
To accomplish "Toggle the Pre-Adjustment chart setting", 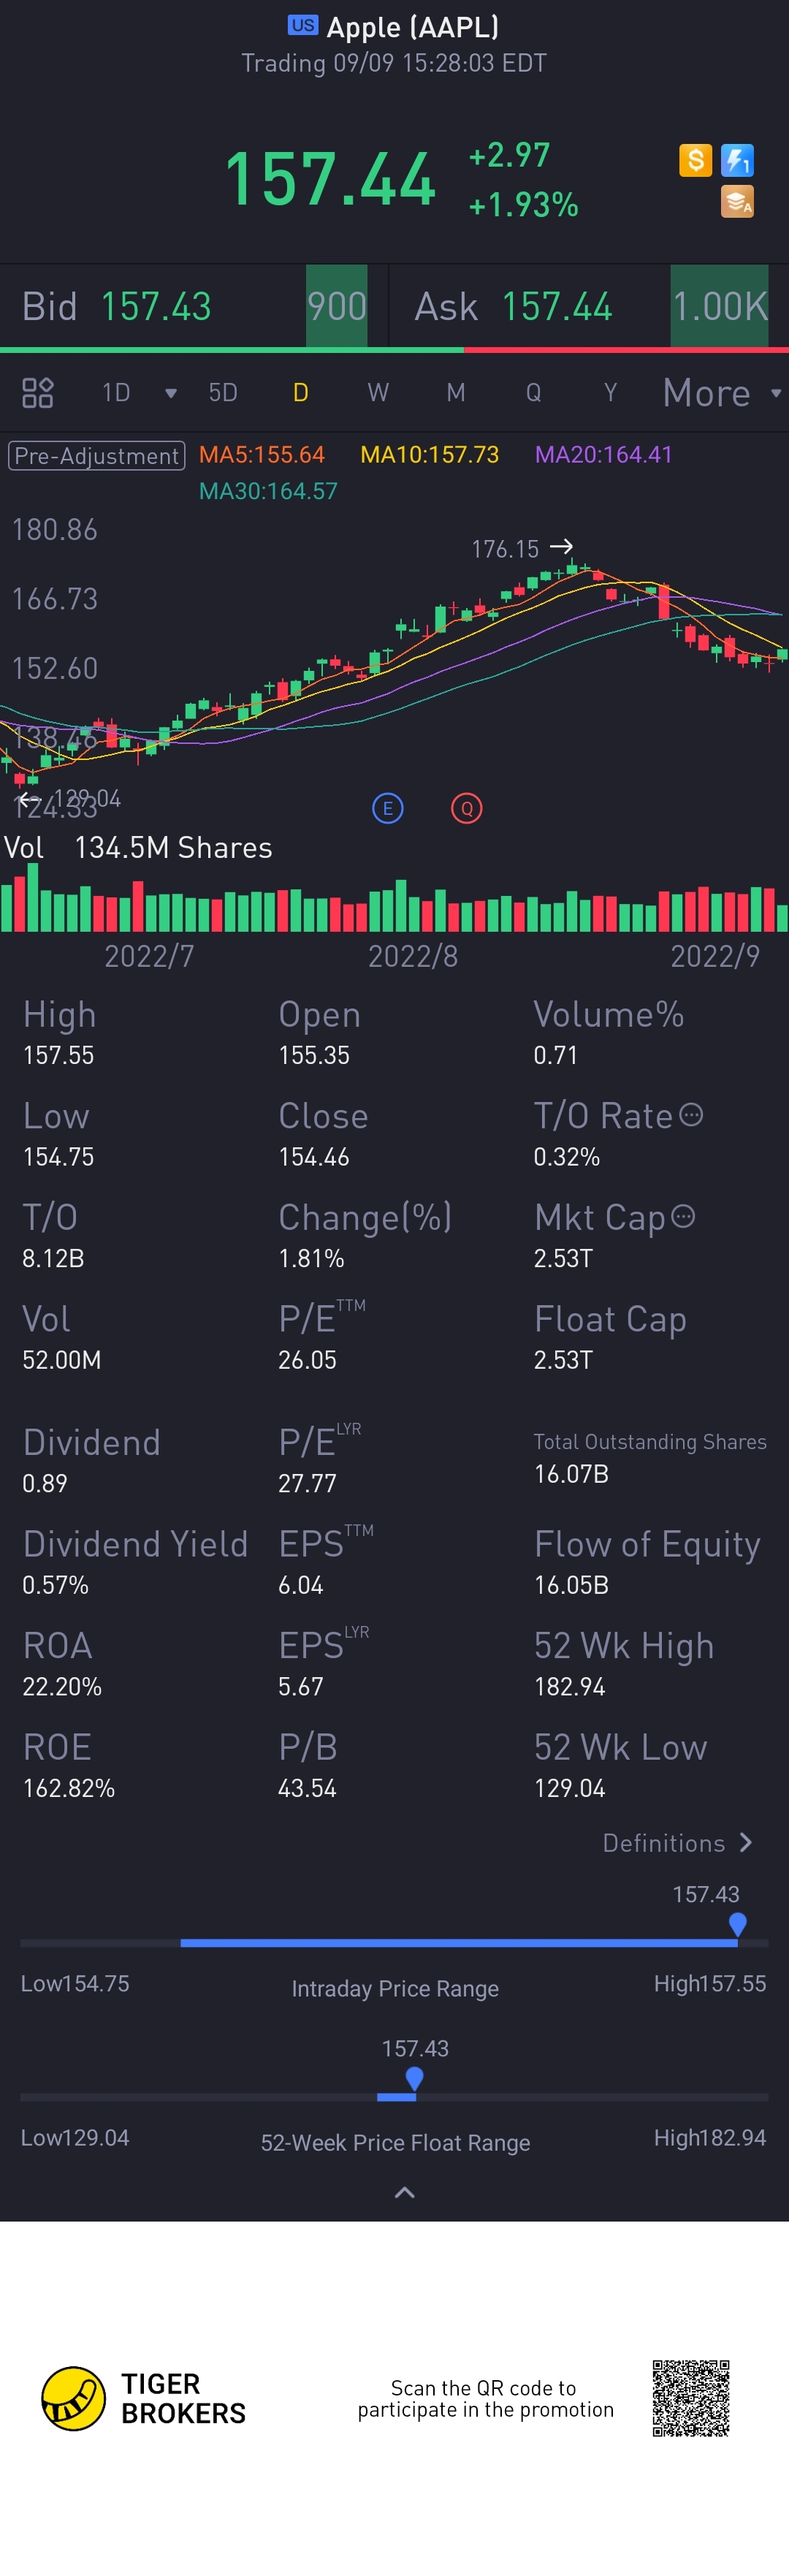I will pos(97,456).
